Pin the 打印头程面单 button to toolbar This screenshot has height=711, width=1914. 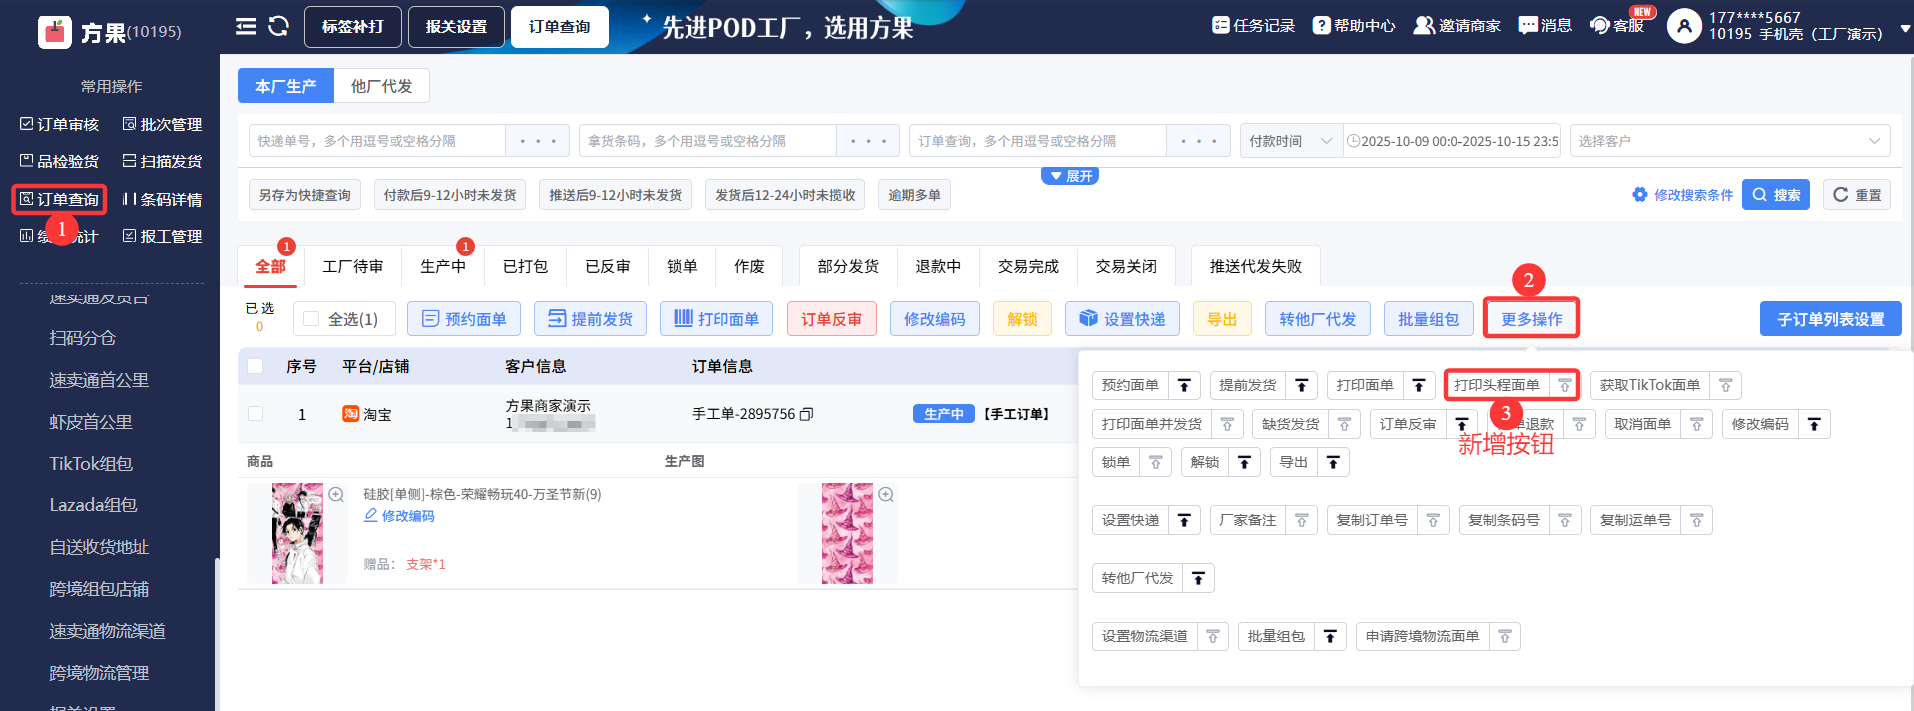[x=1565, y=385]
